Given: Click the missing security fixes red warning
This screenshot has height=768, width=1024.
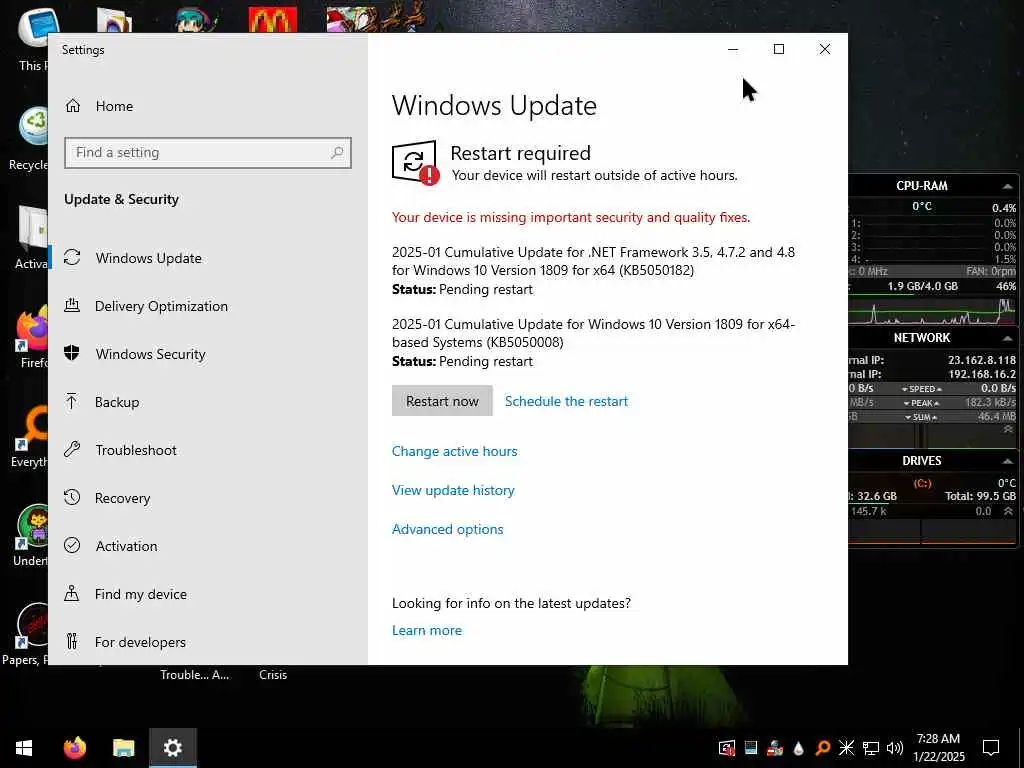Looking at the screenshot, I should [571, 217].
